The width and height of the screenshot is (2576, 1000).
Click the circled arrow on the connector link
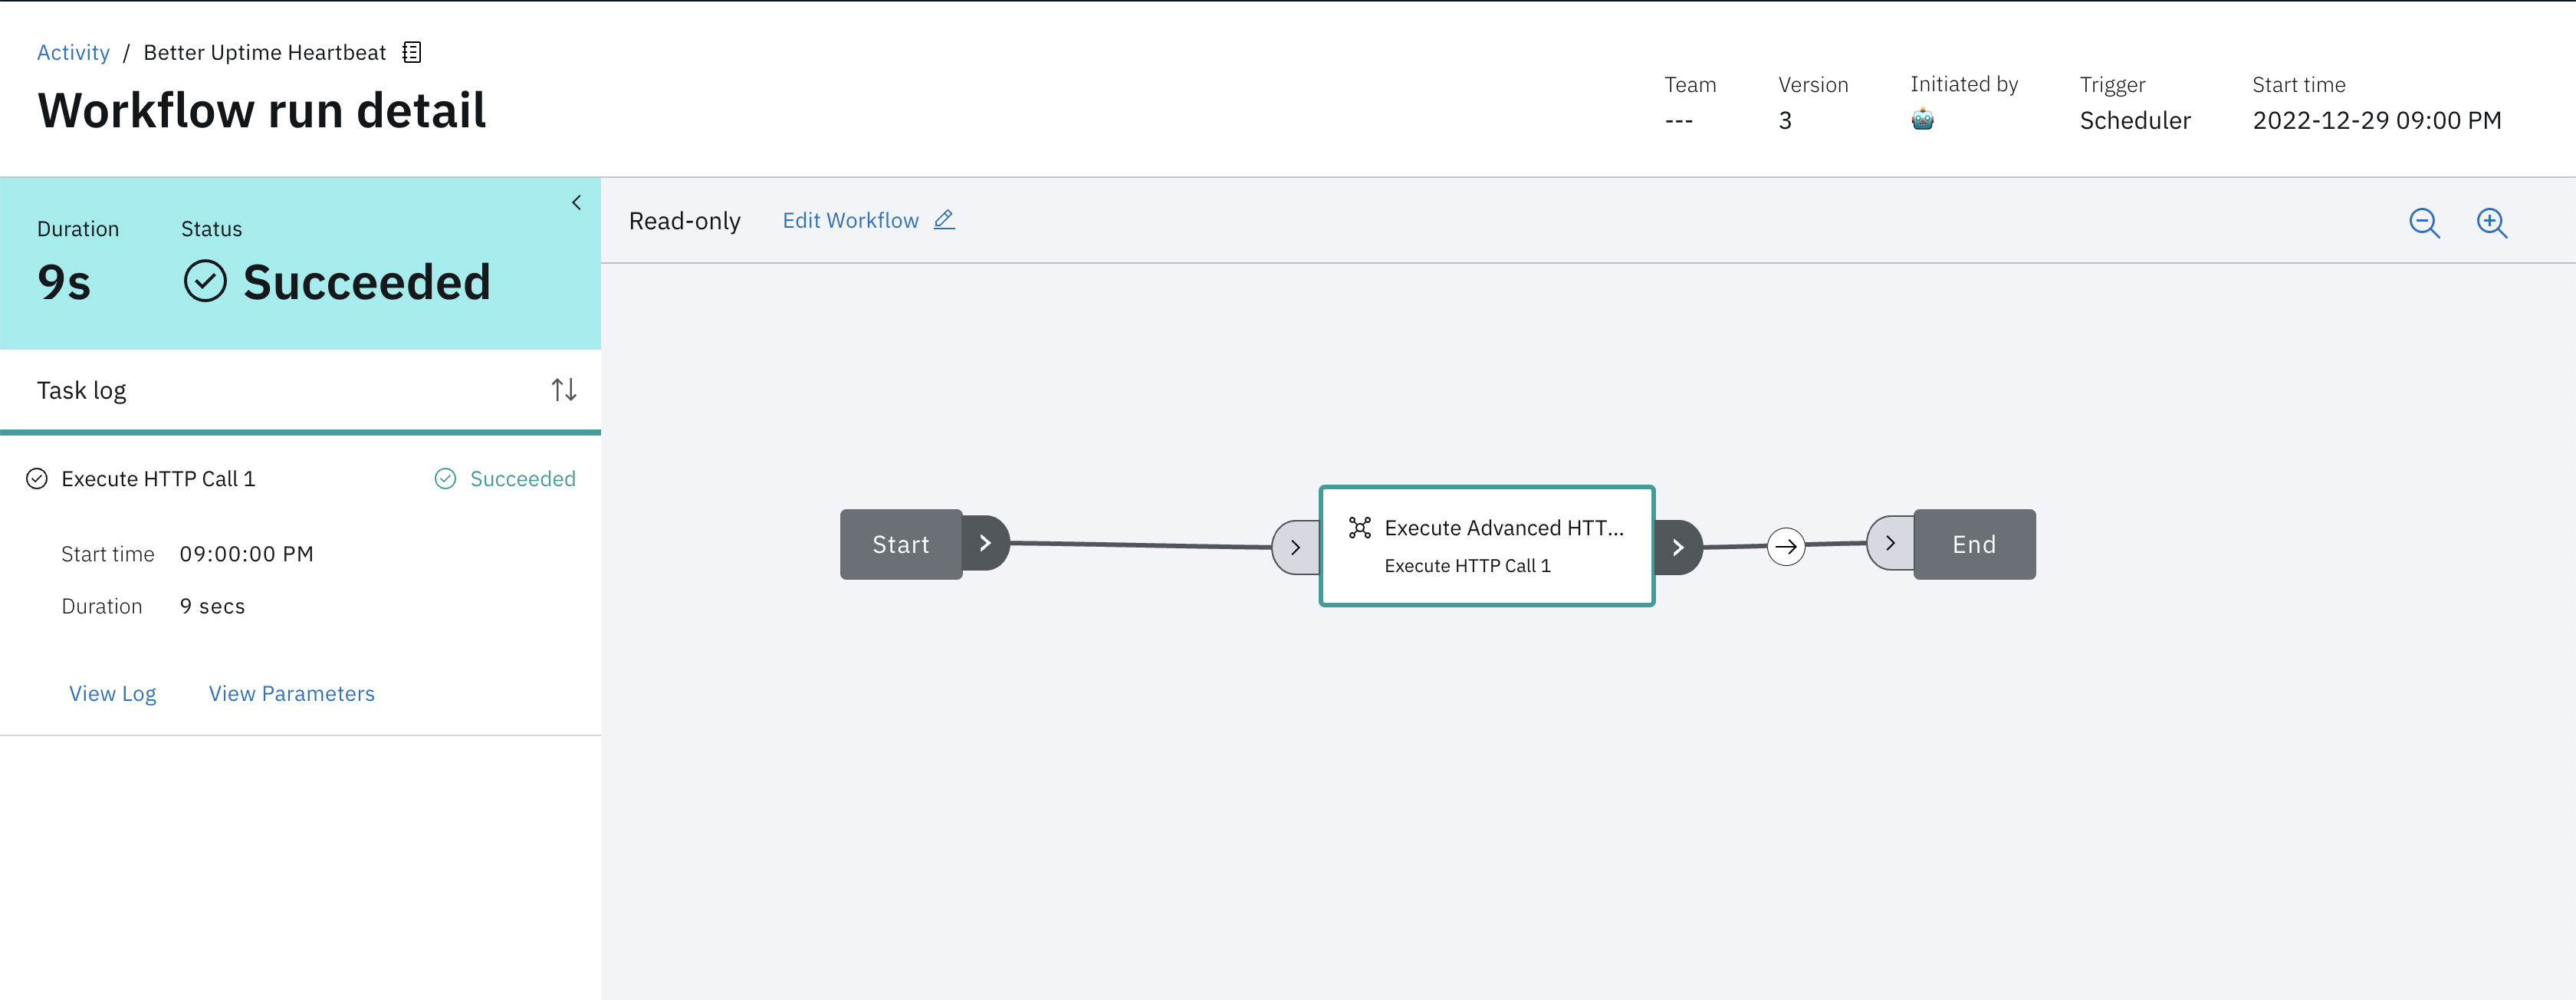coord(1786,546)
